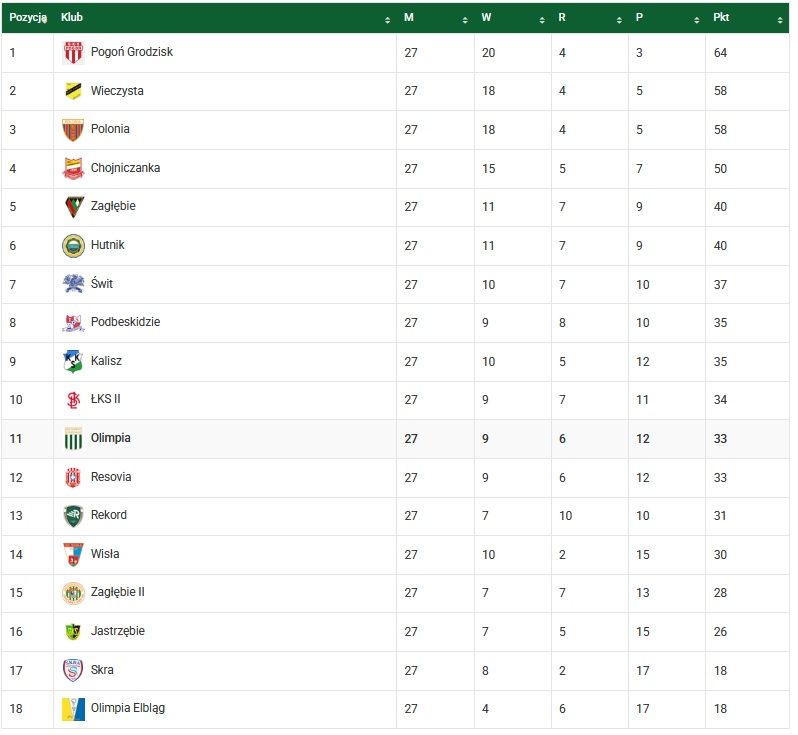This screenshot has height=735, width=798.
Task: Click the Pogoń Grodzisk club crest
Action: (73, 52)
